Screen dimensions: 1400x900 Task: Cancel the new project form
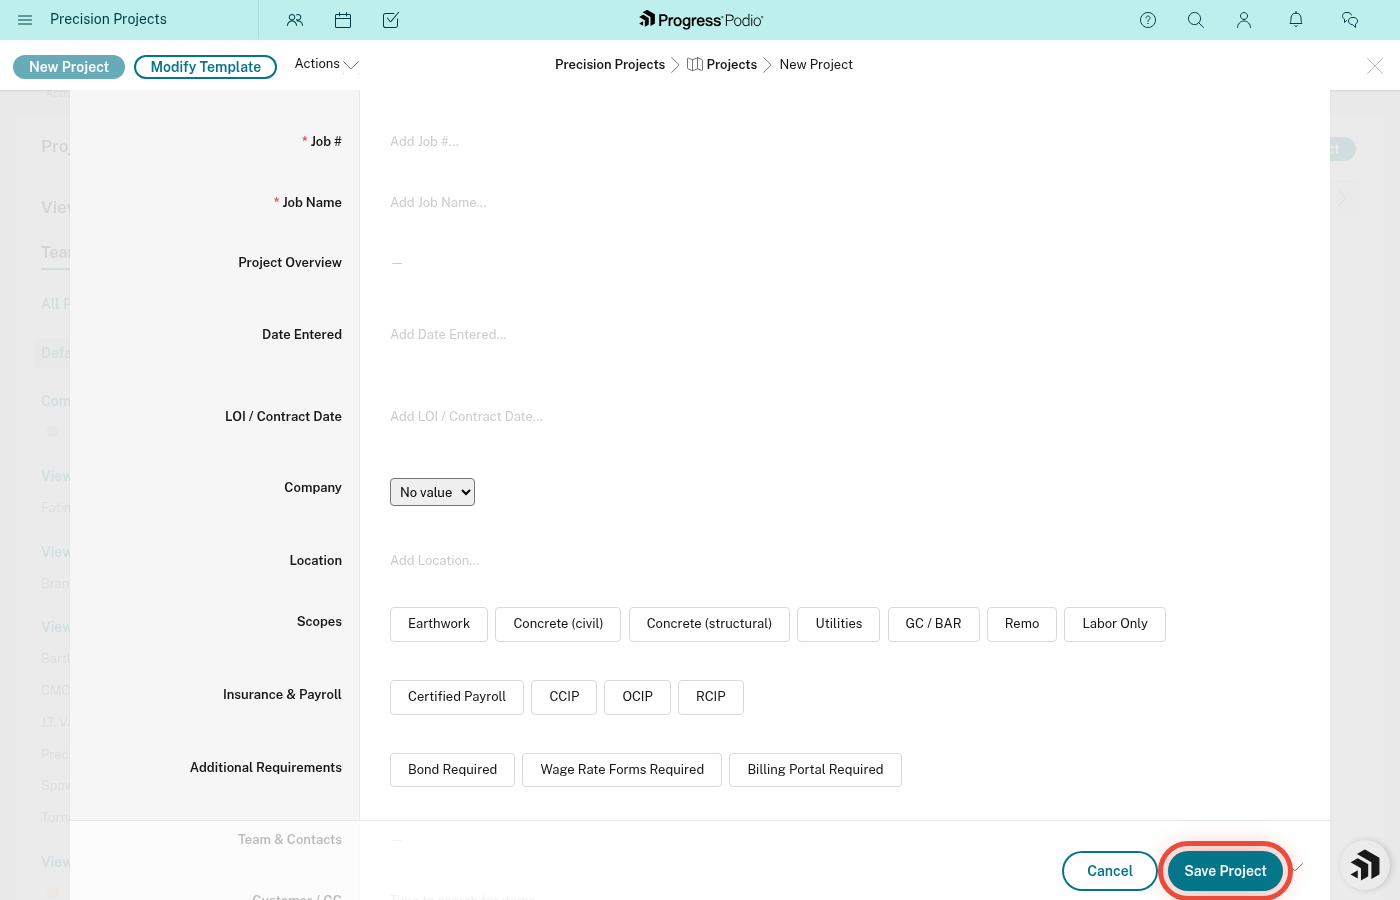click(1110, 871)
